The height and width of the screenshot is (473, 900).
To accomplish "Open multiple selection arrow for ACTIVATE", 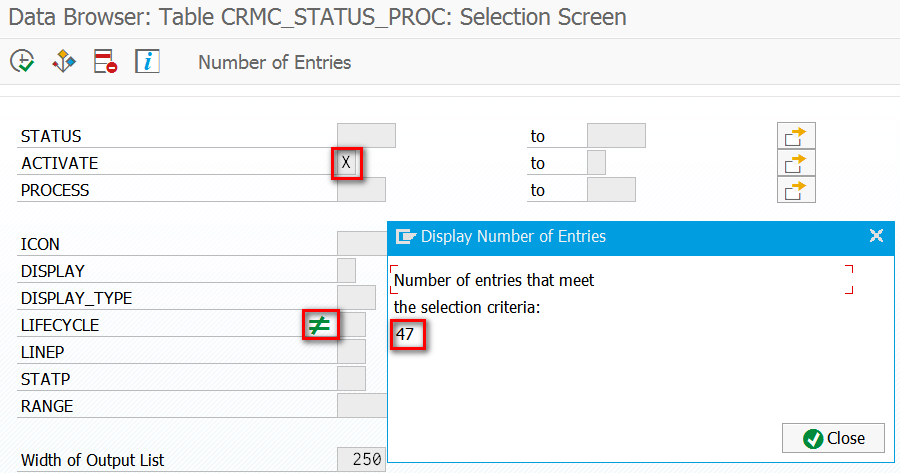I will 796,164.
